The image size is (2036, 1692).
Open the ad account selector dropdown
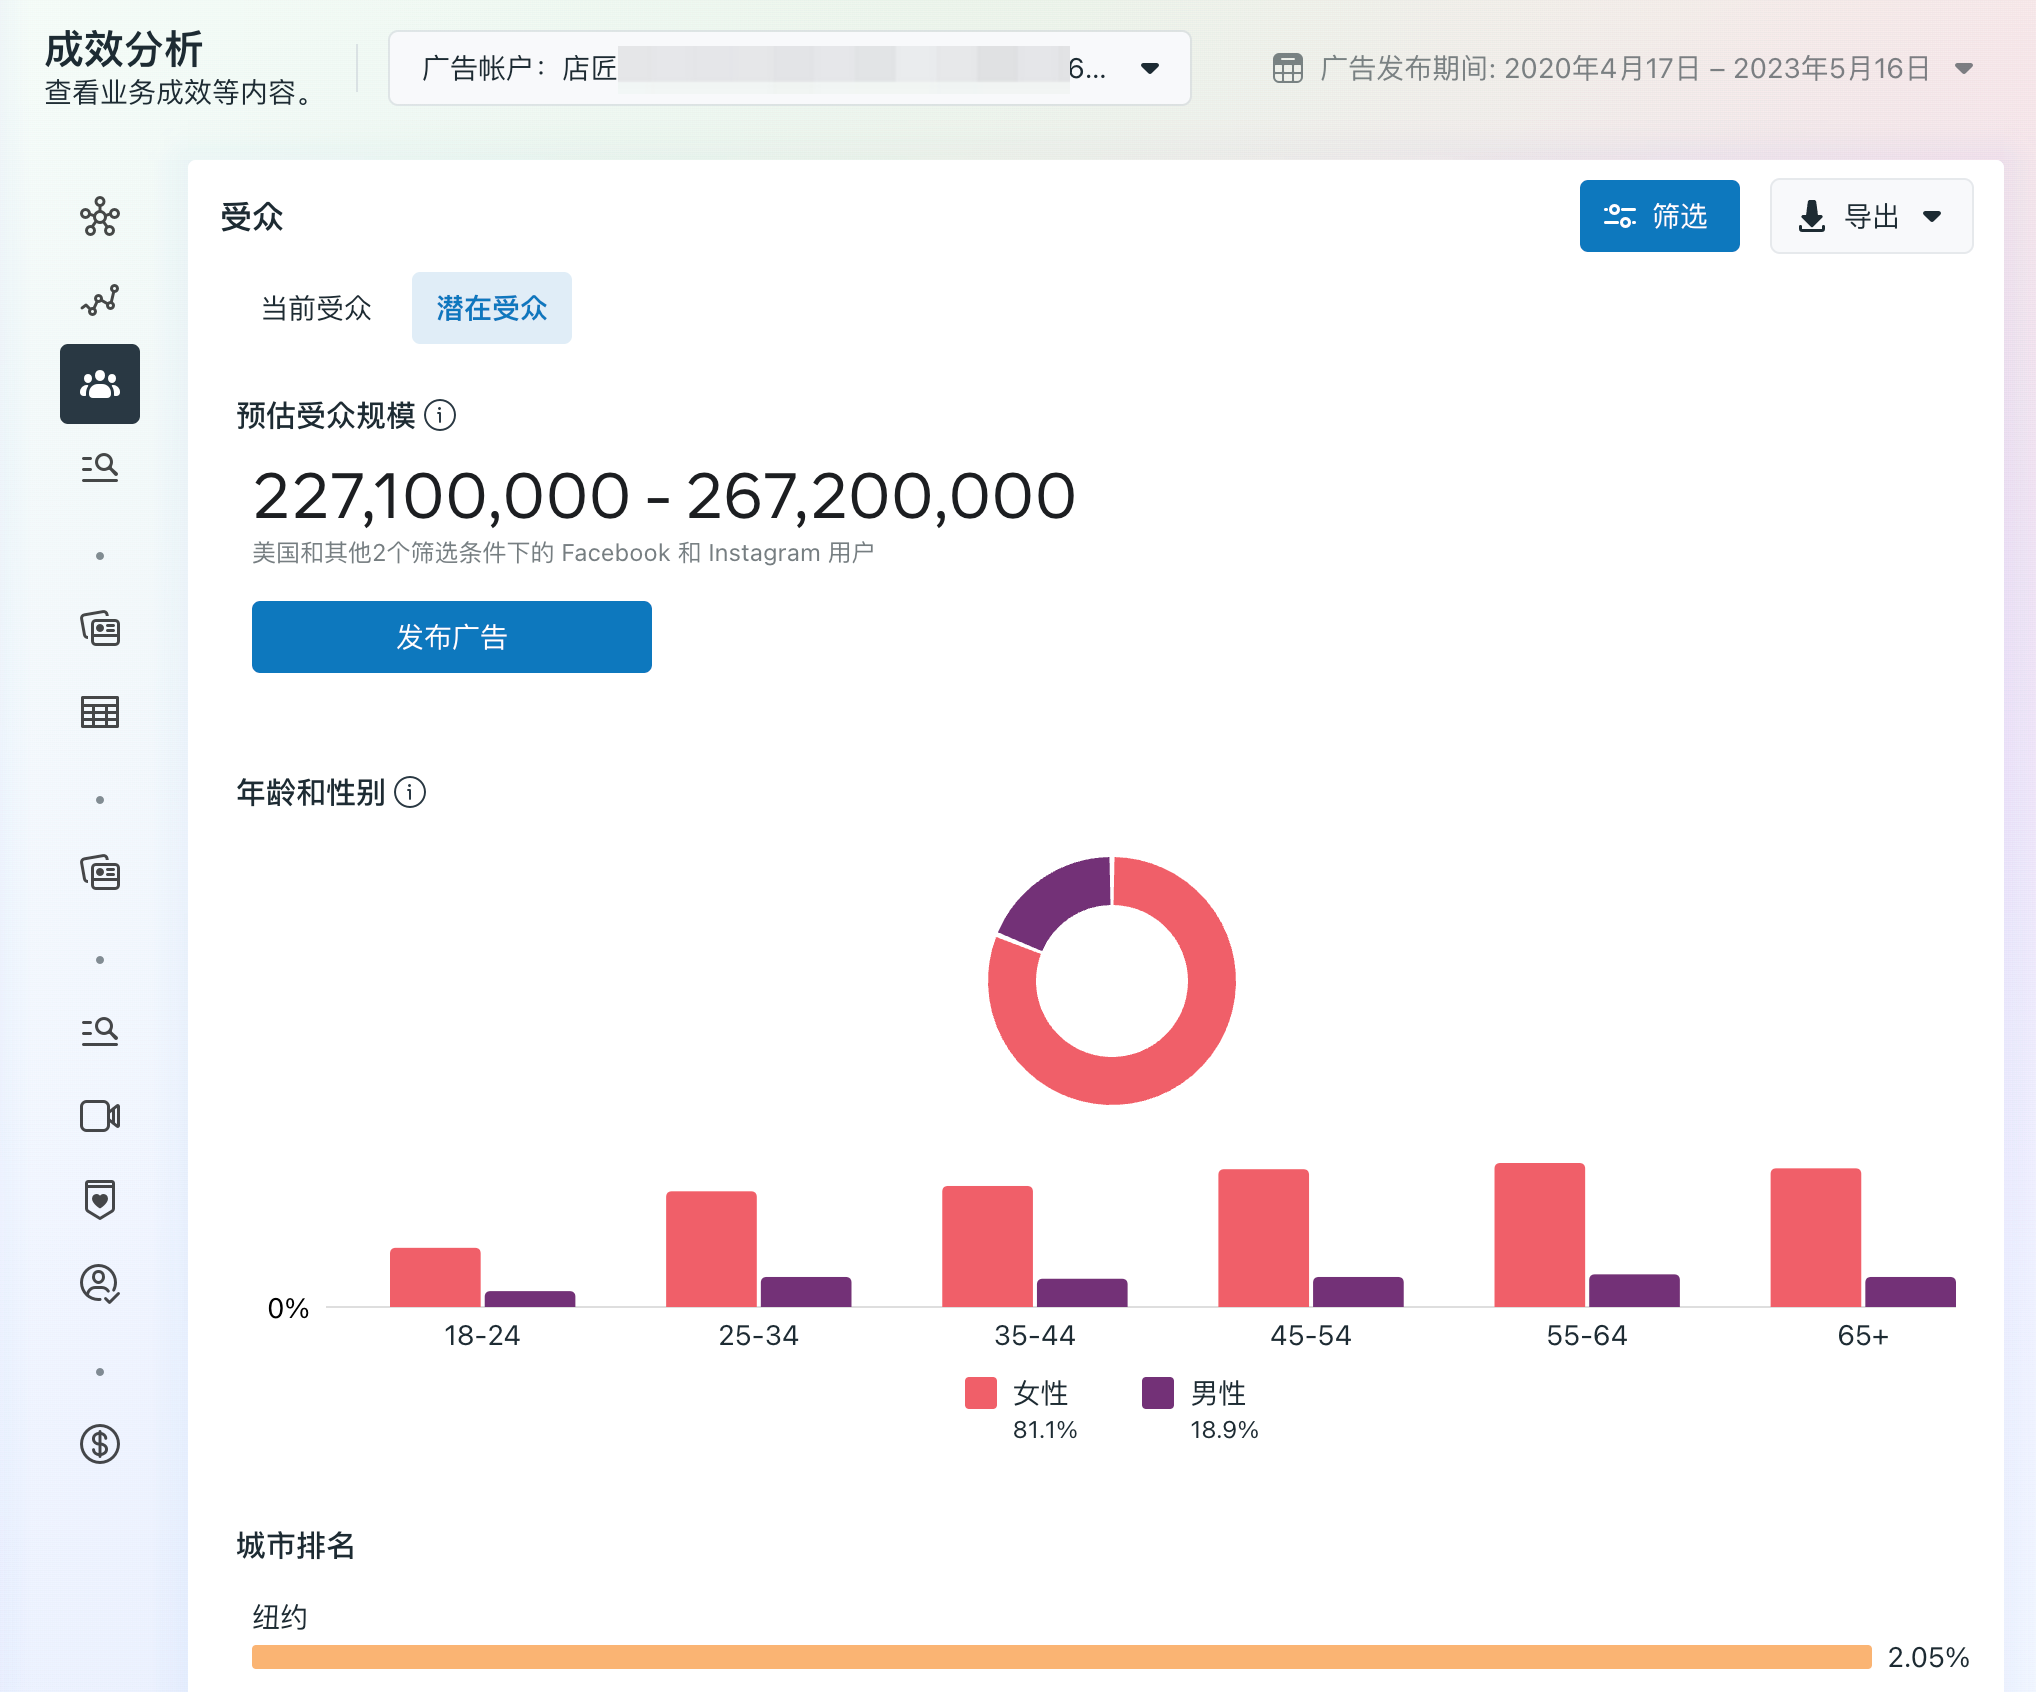1149,68
